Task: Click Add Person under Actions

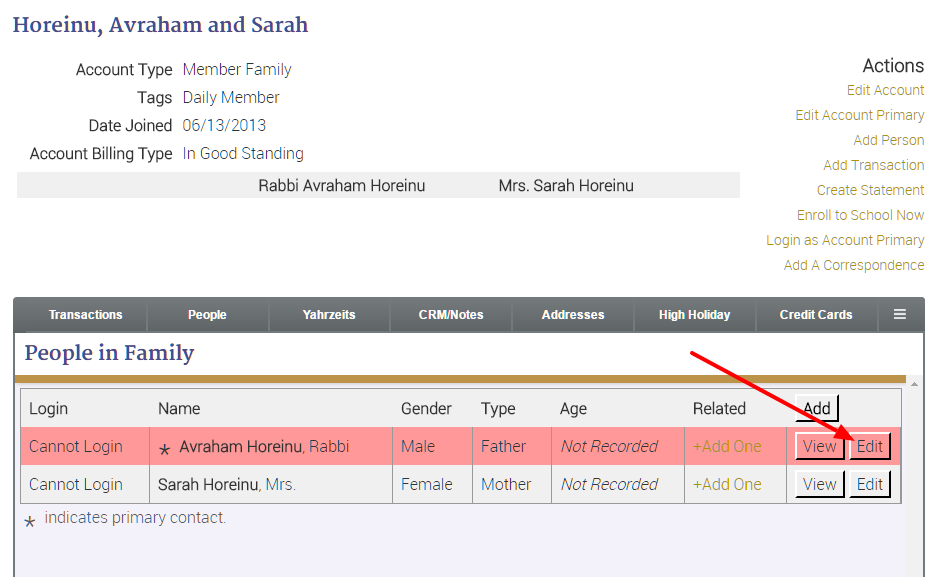Action: pyautogui.click(x=889, y=140)
